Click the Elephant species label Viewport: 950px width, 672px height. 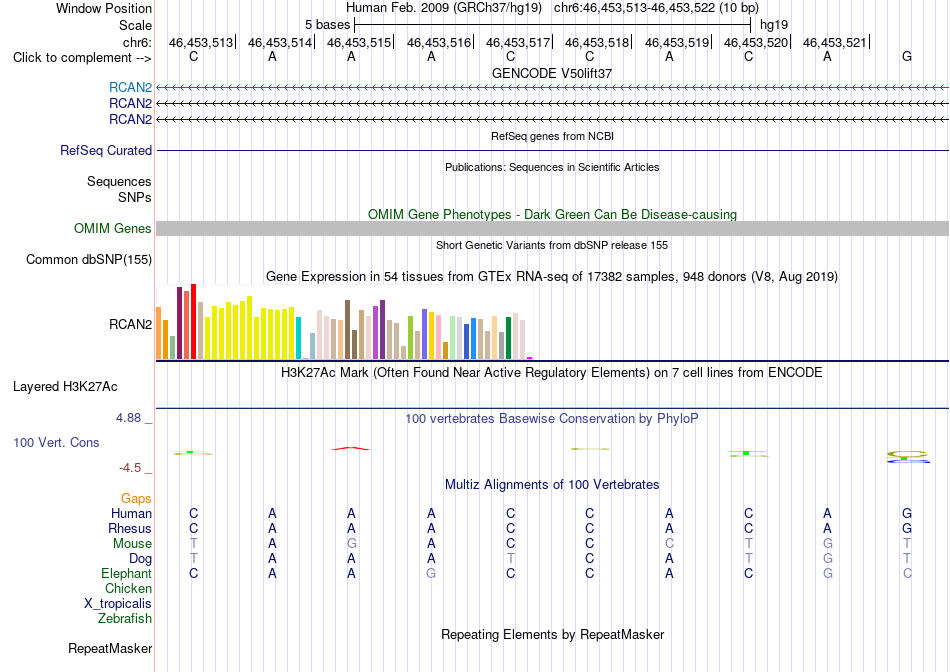pos(127,573)
